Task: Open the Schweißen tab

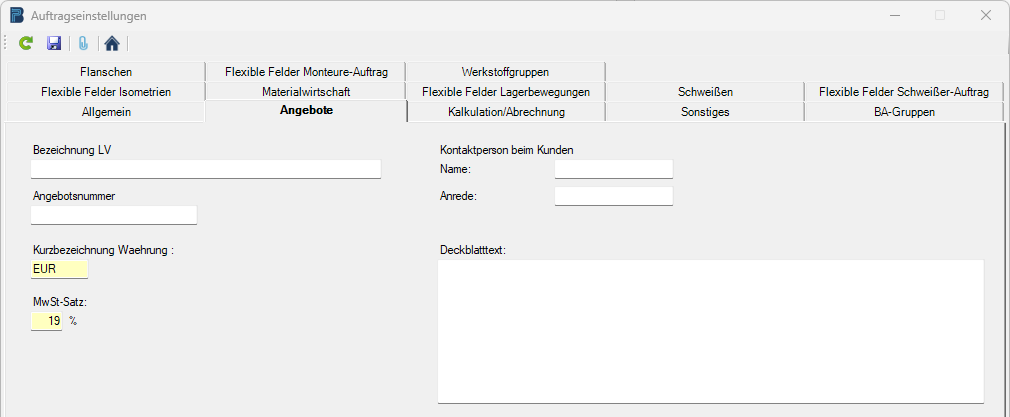Action: [705, 92]
